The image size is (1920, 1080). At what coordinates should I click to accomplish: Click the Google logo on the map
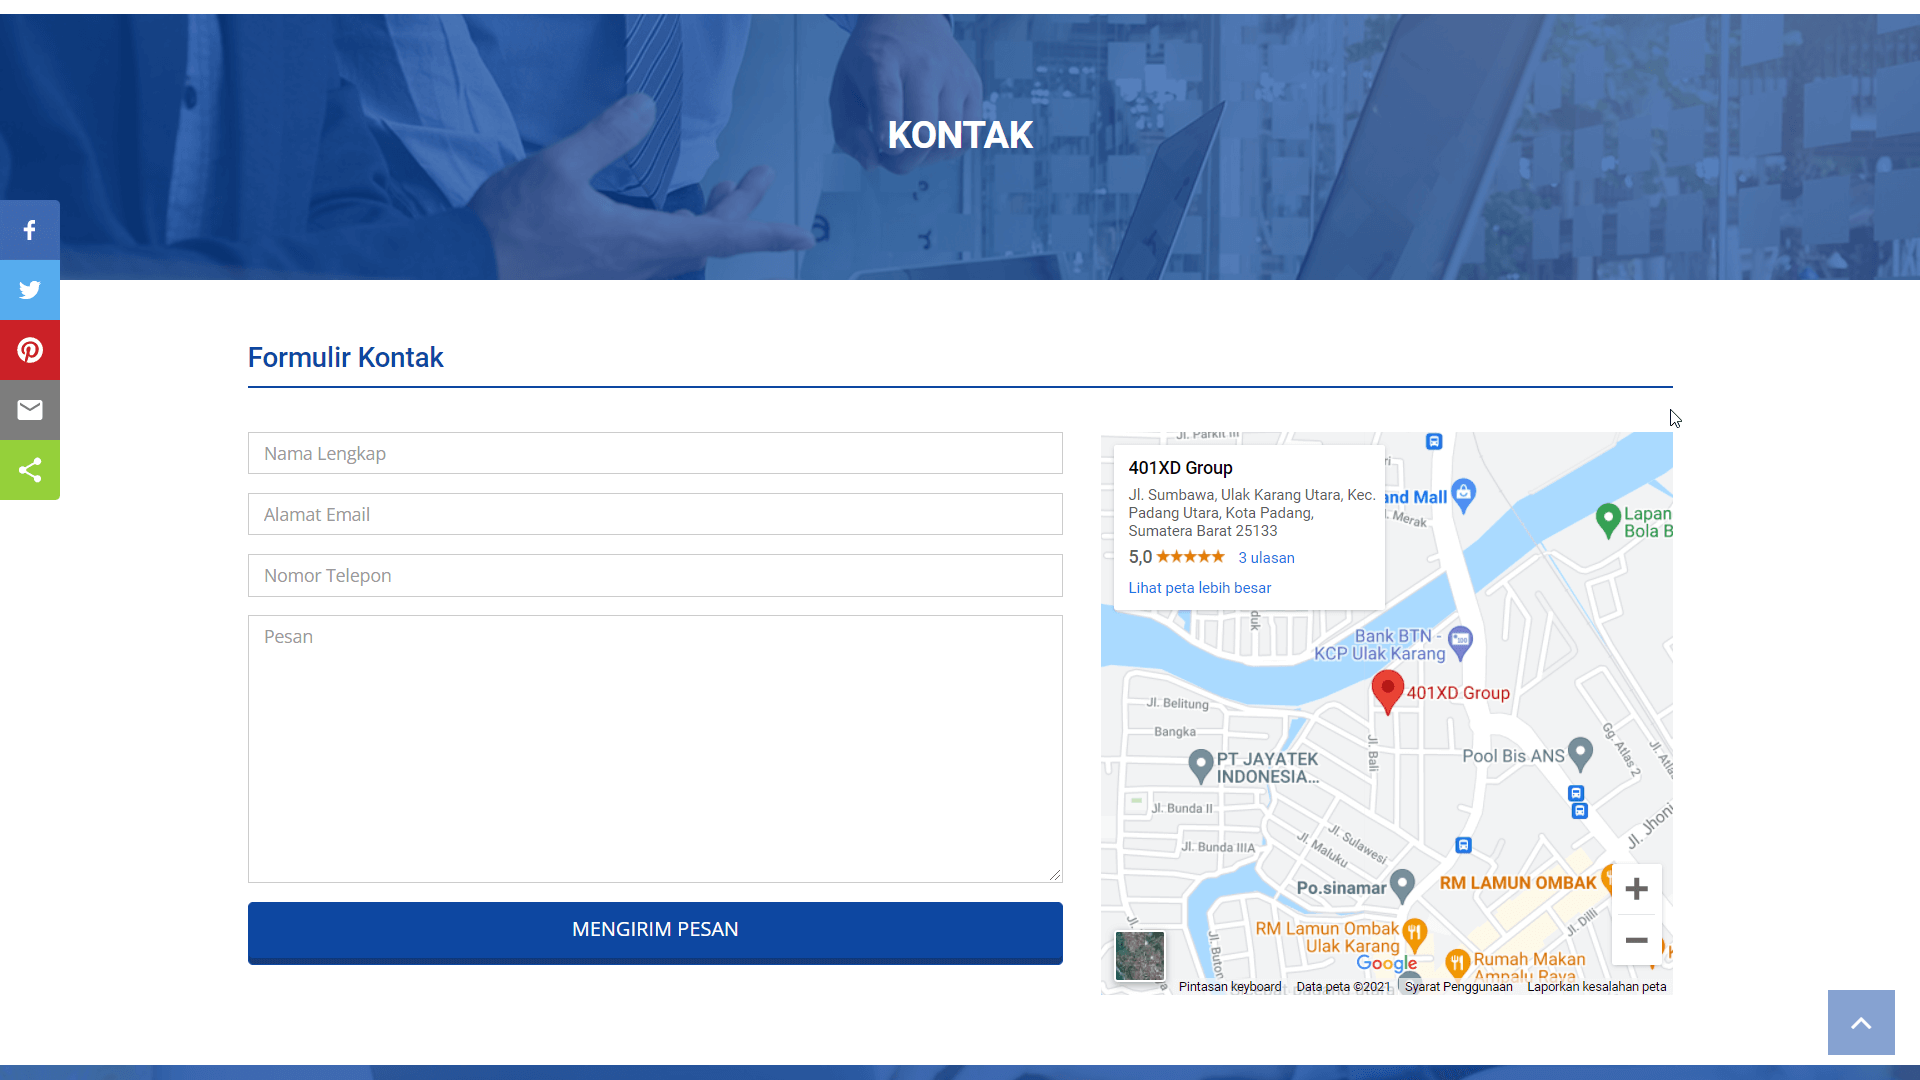(1385, 963)
